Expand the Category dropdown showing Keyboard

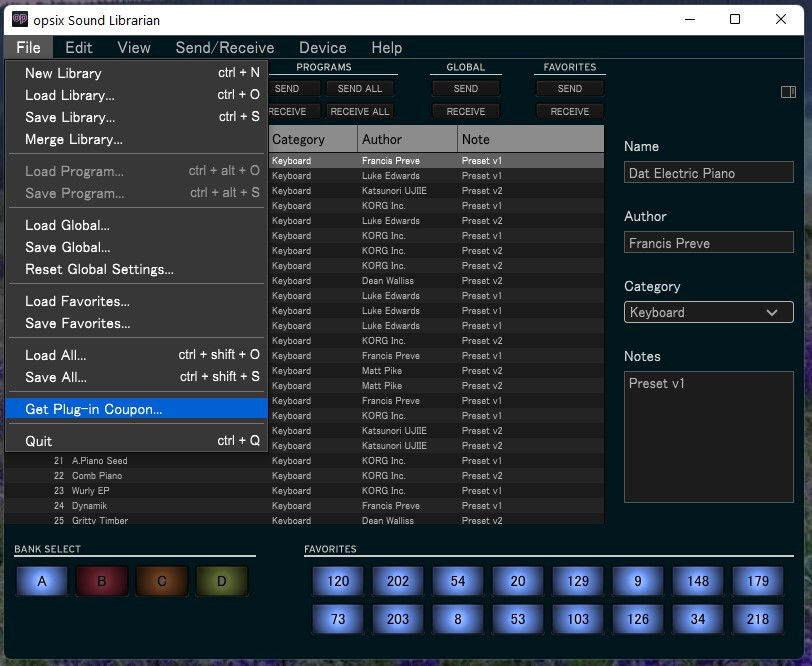[708, 312]
